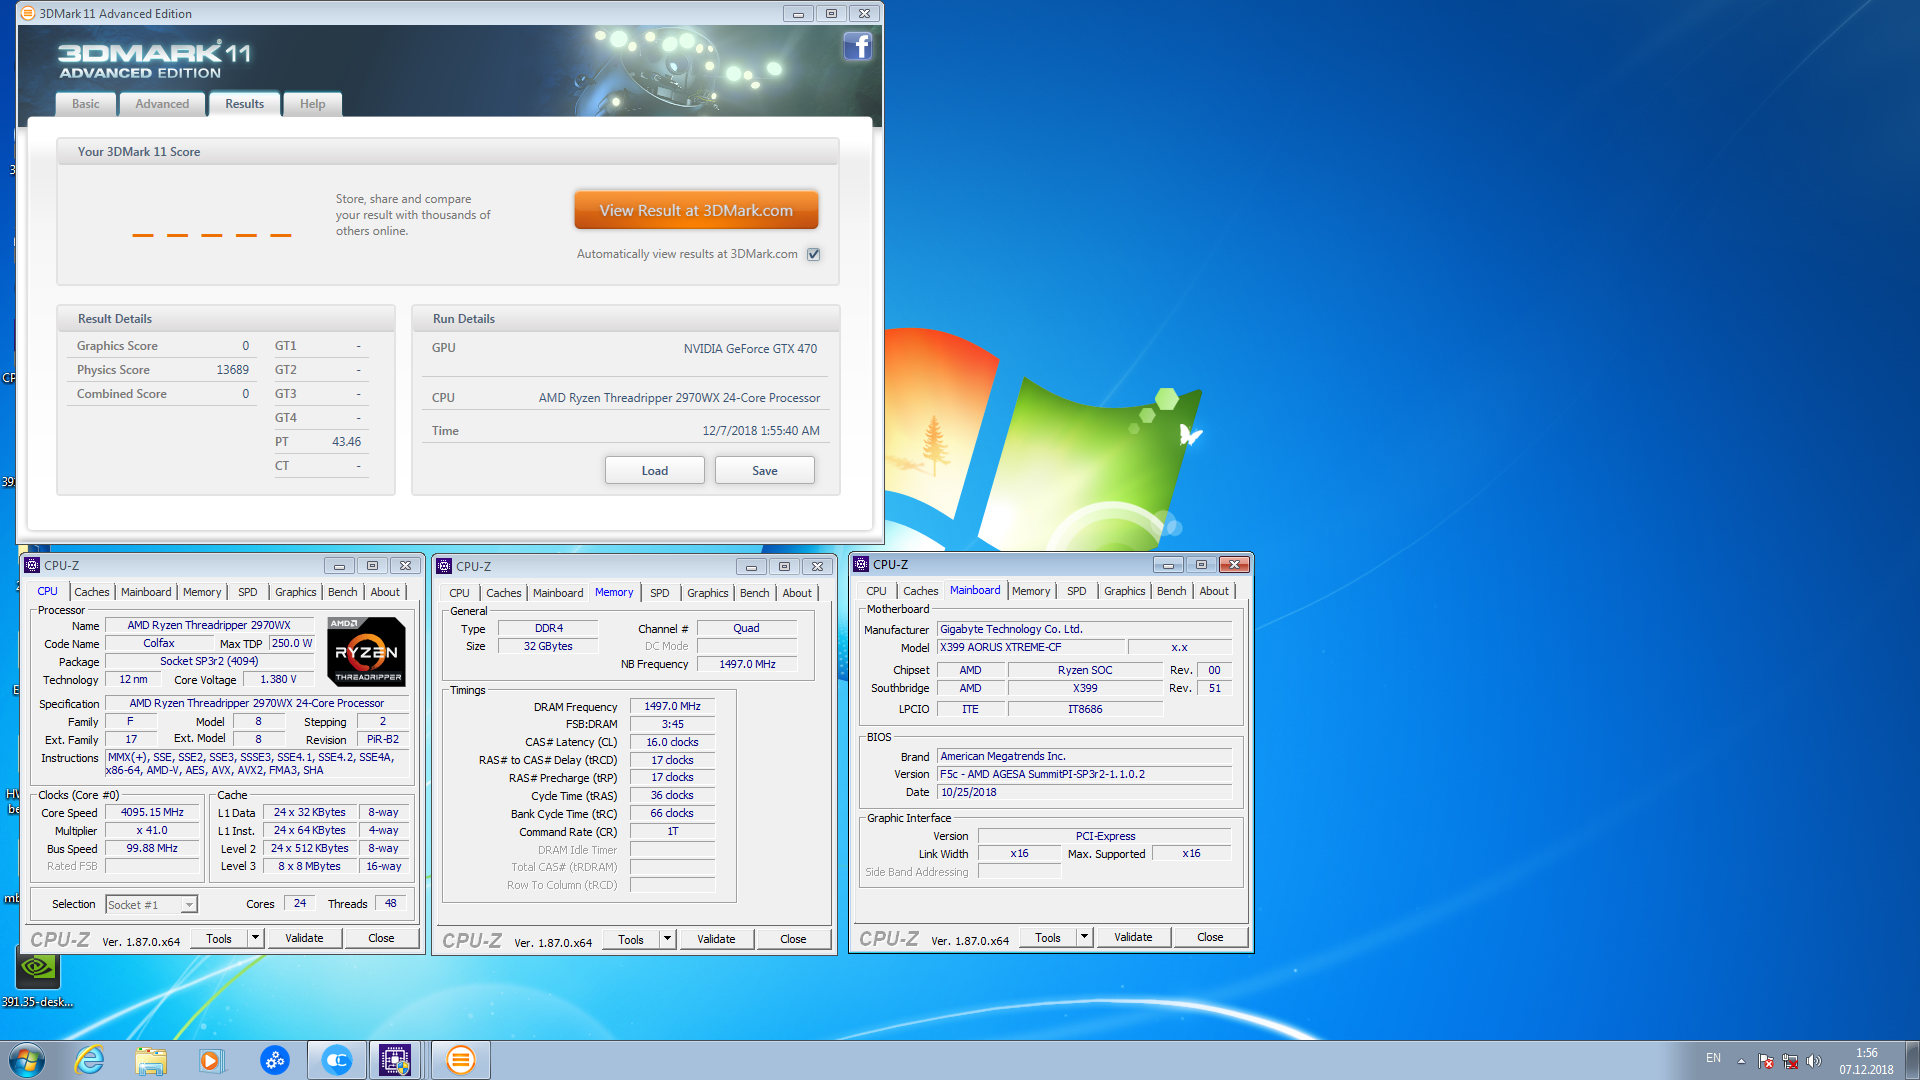Image resolution: width=1920 pixels, height=1080 pixels.
Task: Switch to 3DMark Basic tab
Action: 86,104
